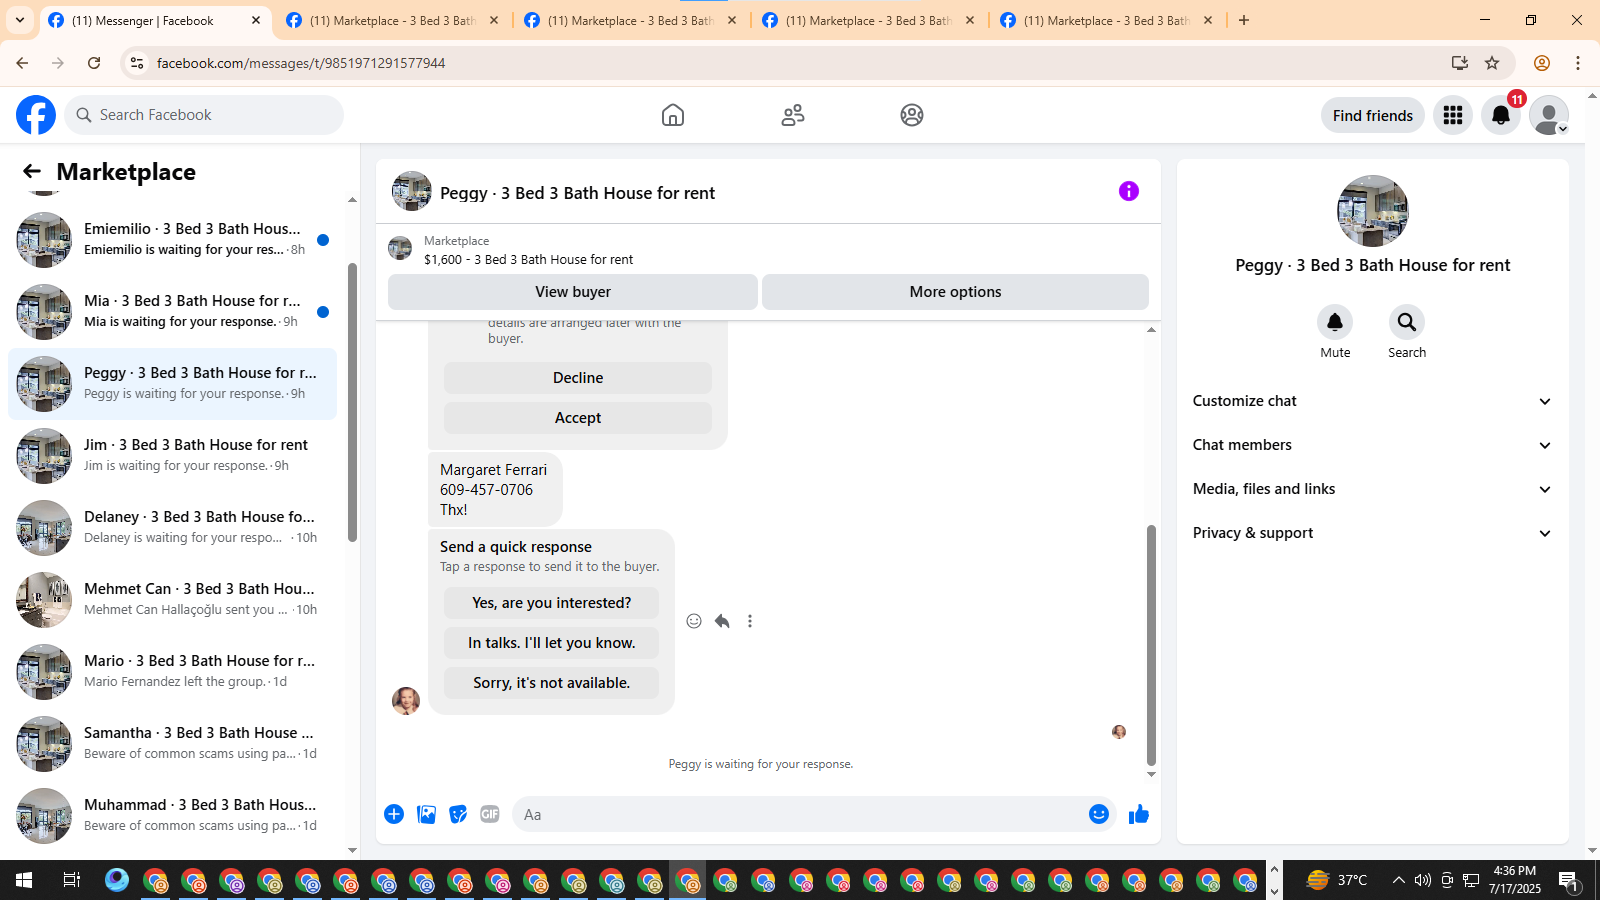
Task: Close the Messenger browser tab
Action: (x=256, y=20)
